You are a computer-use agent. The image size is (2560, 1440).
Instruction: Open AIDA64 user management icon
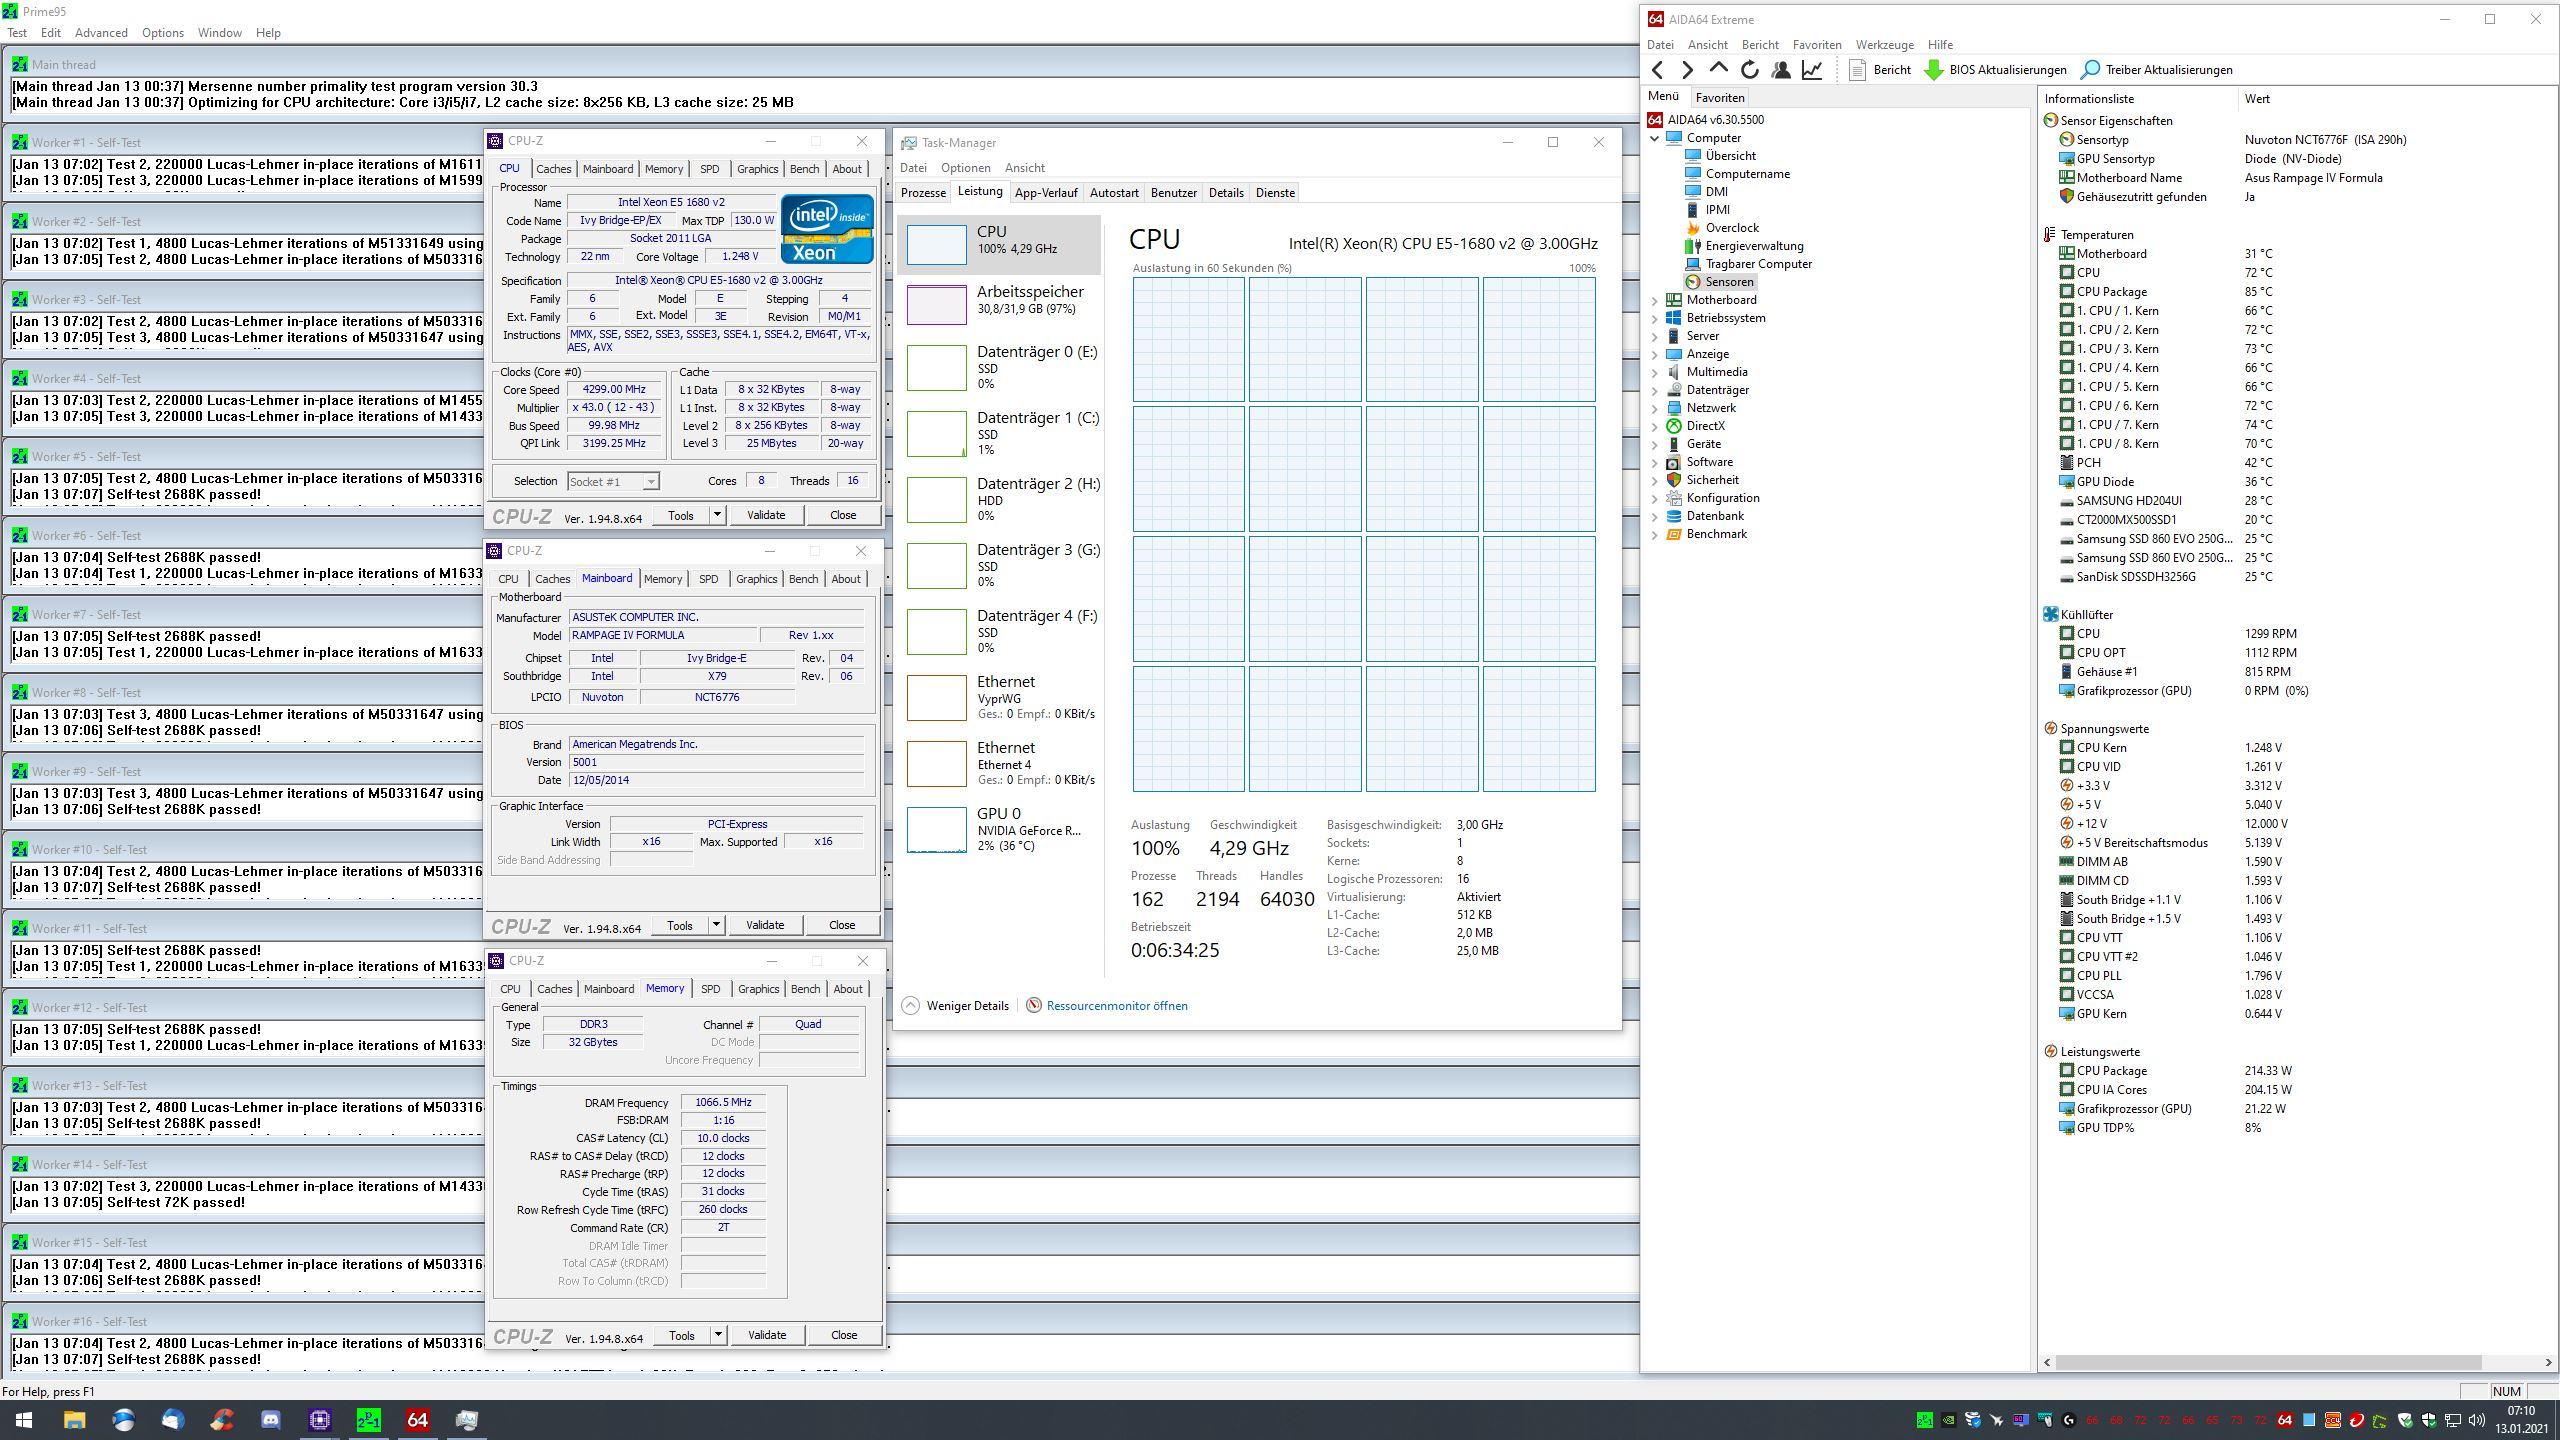[x=1781, y=69]
